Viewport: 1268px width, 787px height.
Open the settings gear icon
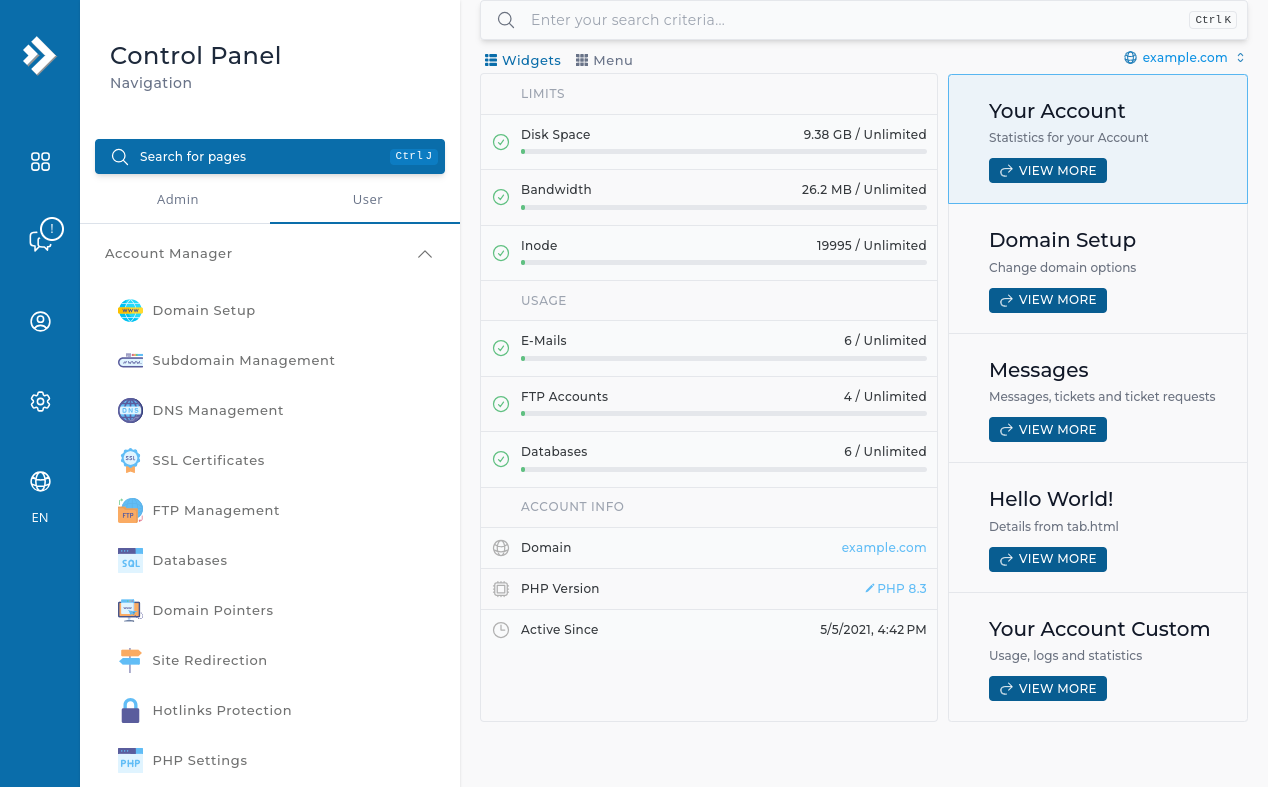[x=40, y=402]
